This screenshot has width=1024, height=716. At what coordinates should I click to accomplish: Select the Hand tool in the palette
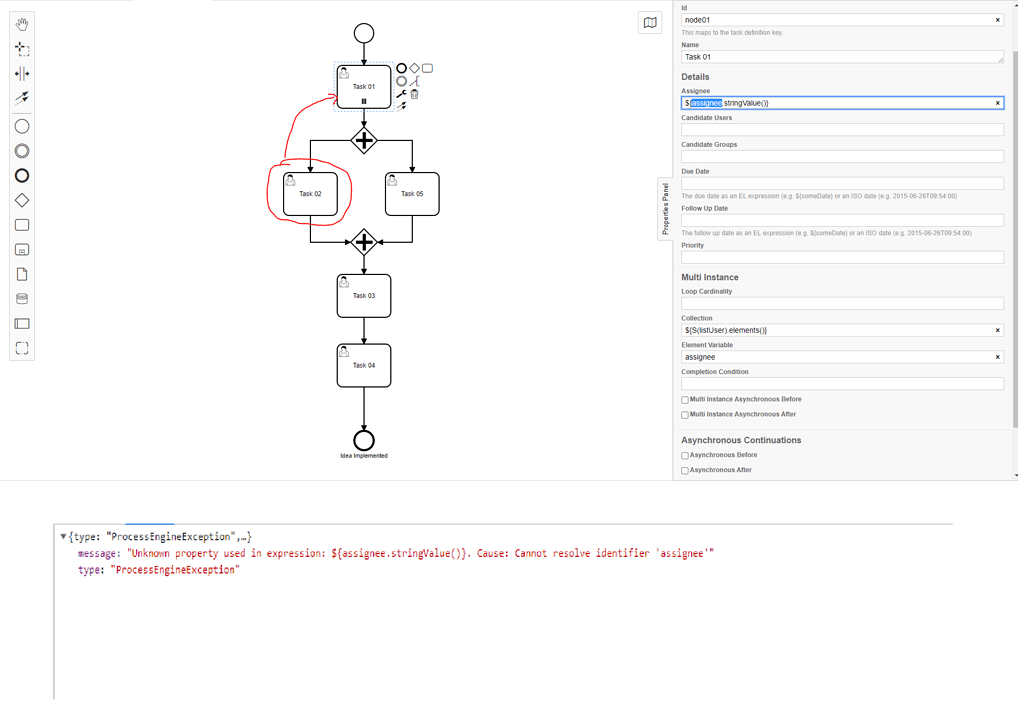tap(21, 24)
